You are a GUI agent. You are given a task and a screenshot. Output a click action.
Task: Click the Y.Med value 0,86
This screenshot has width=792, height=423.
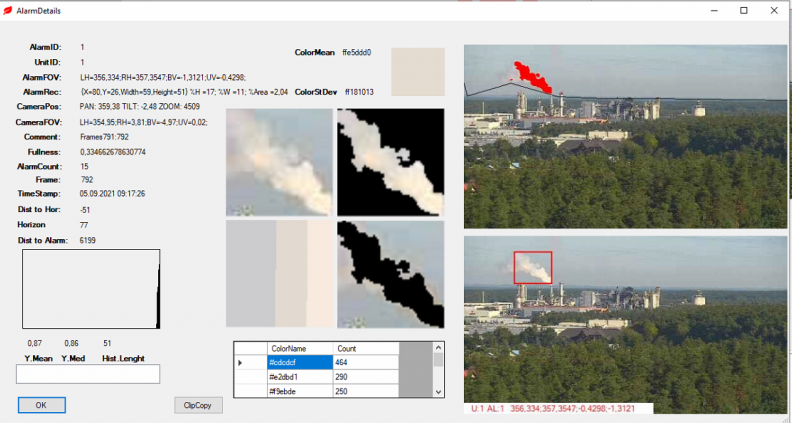pyautogui.click(x=71, y=343)
